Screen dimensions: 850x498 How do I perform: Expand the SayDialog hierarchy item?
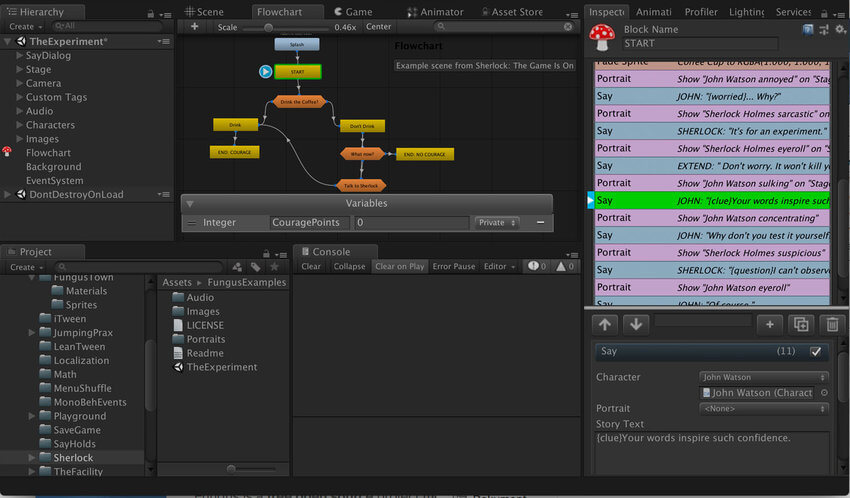point(20,55)
